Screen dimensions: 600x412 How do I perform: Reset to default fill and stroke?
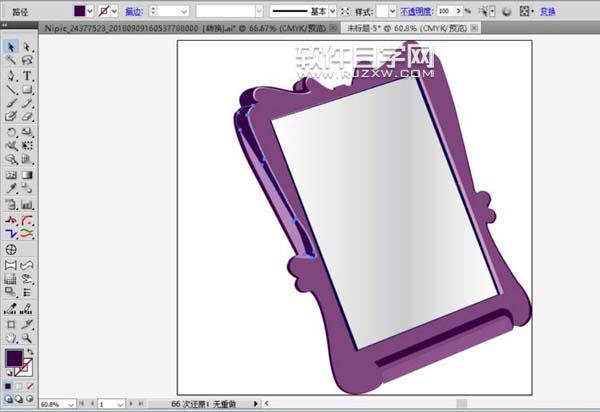(x=8, y=373)
